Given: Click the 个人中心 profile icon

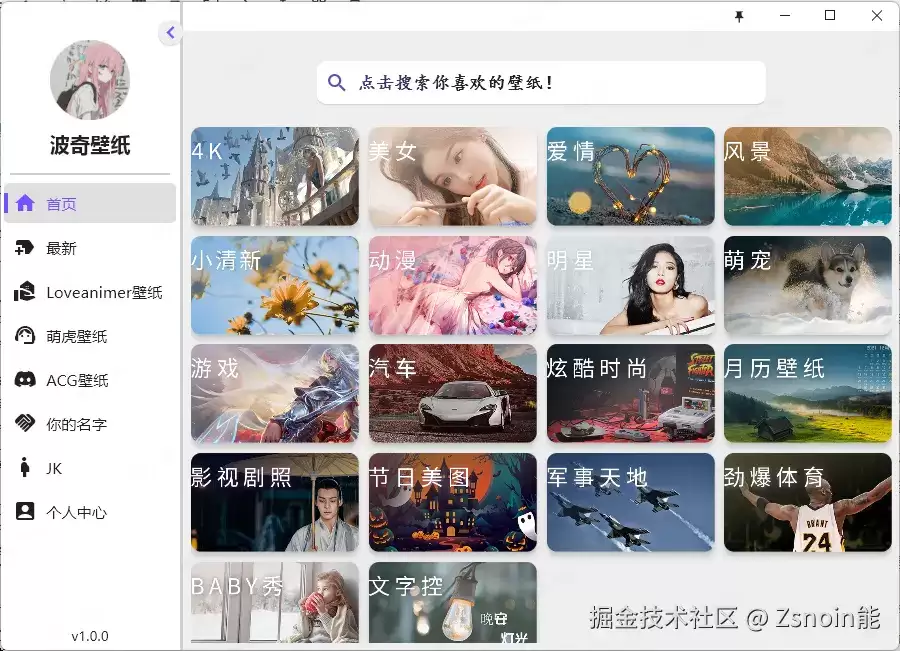Looking at the screenshot, I should point(25,511).
